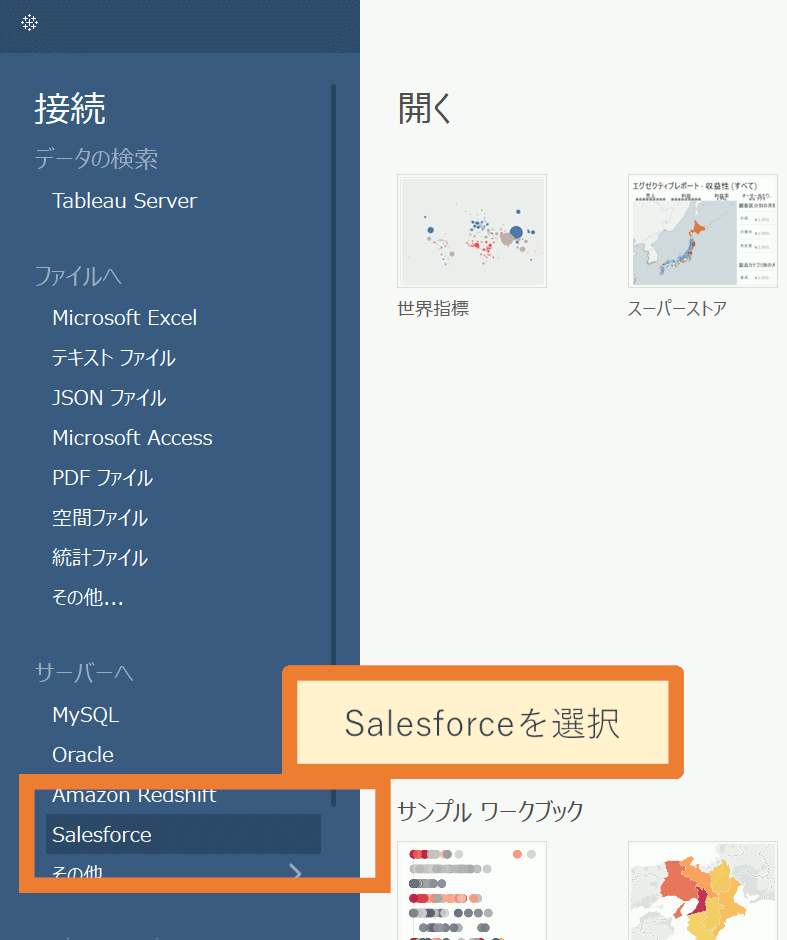This screenshot has width=787, height=940.
Task: Connect to Microsoft Access
Action: click(x=132, y=438)
